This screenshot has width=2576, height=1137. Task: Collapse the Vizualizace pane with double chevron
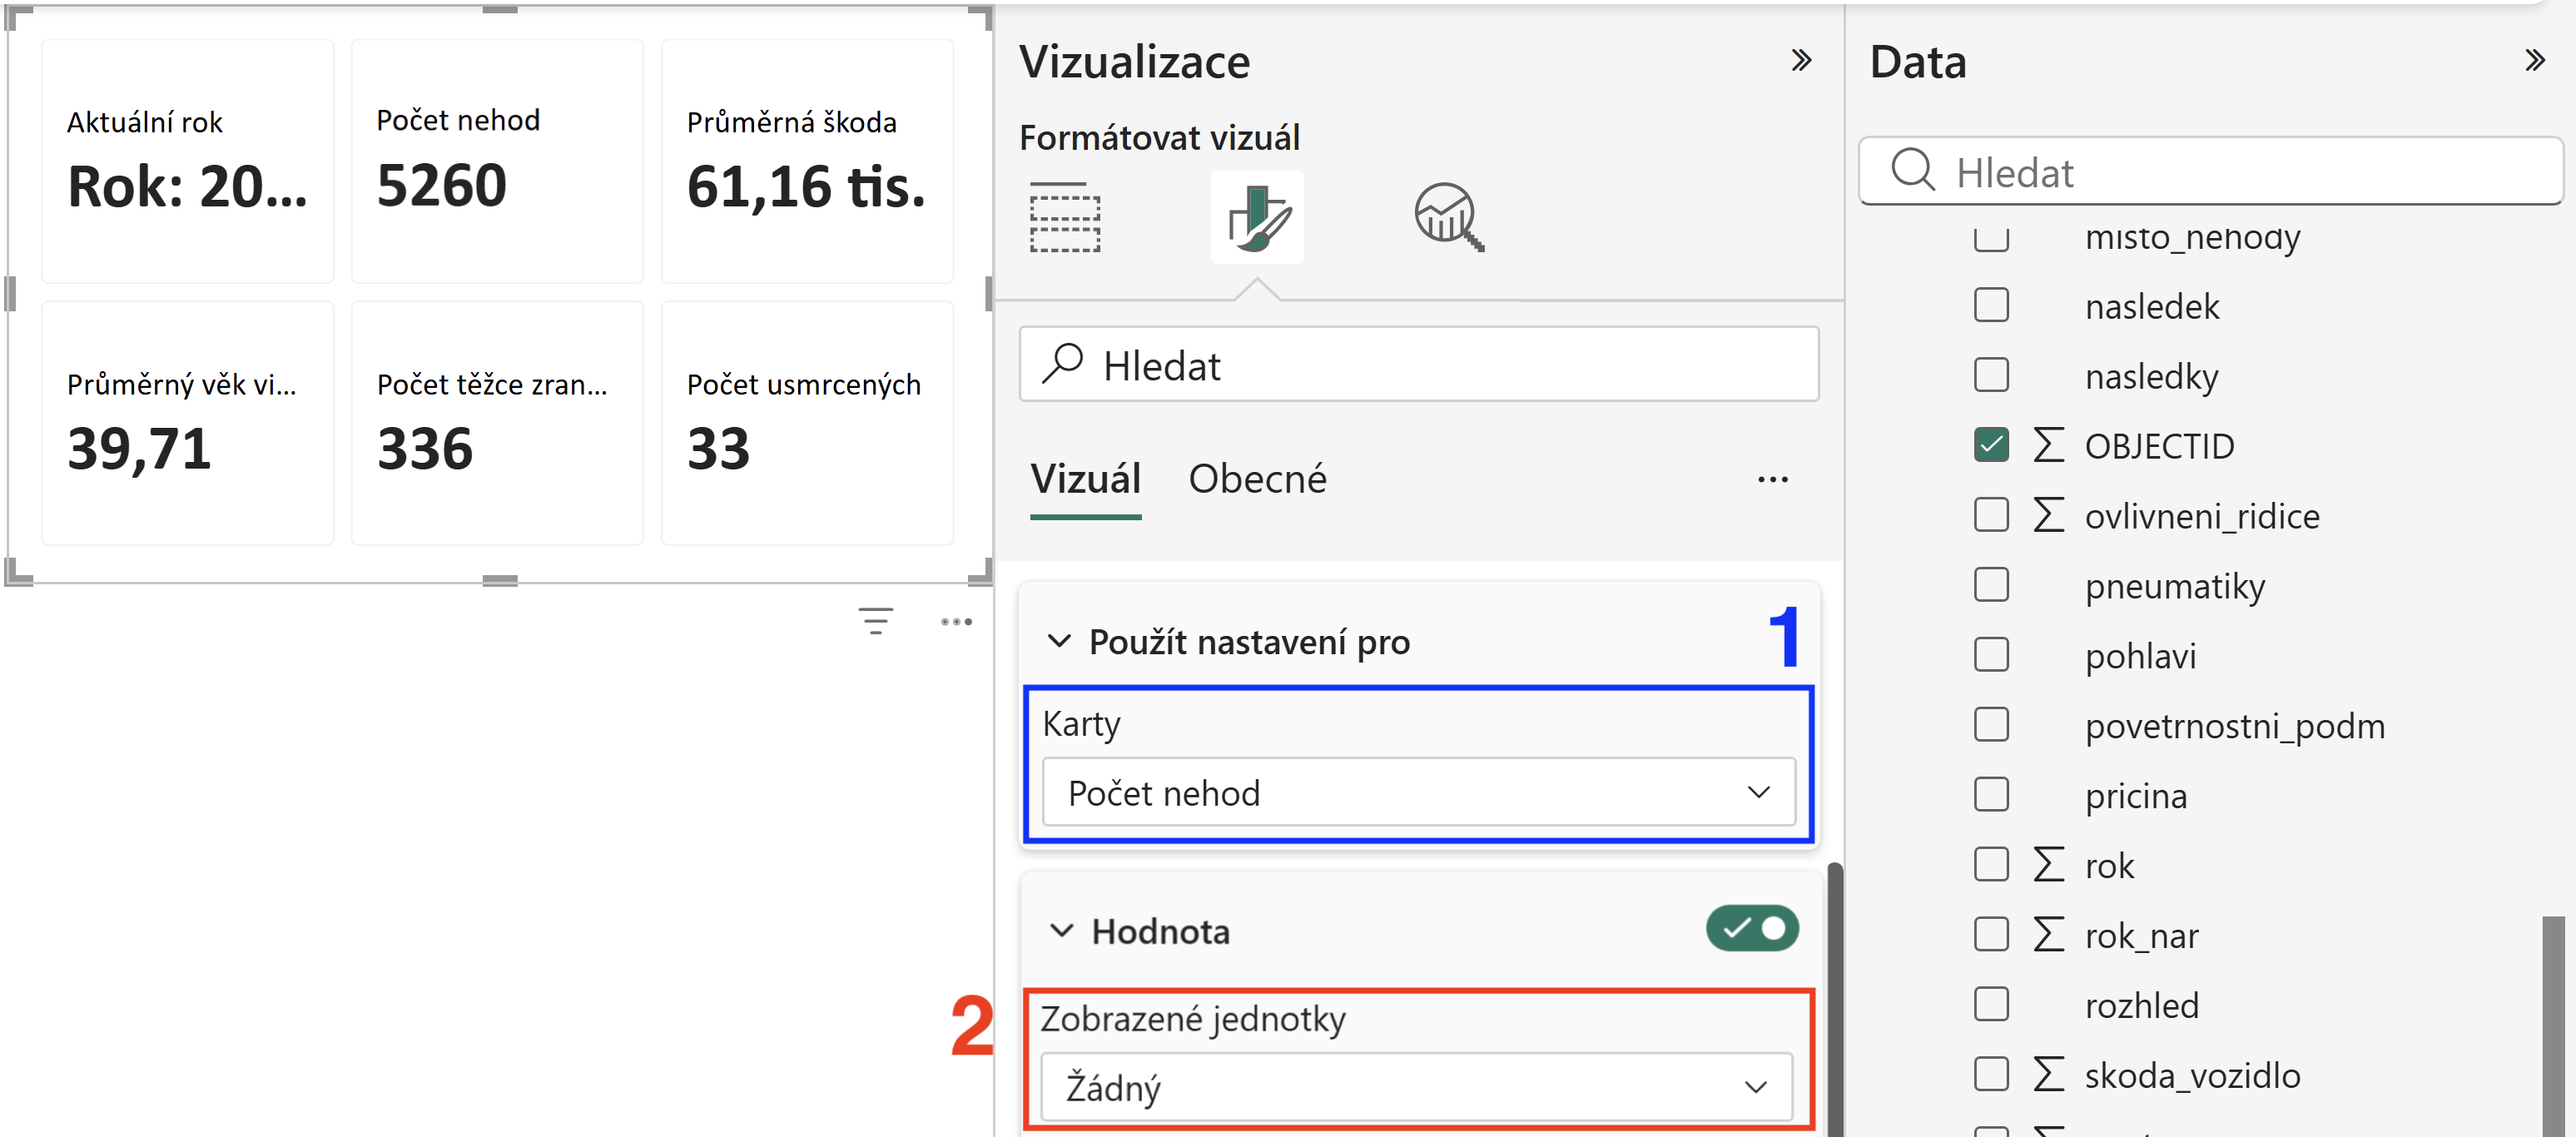[1801, 61]
